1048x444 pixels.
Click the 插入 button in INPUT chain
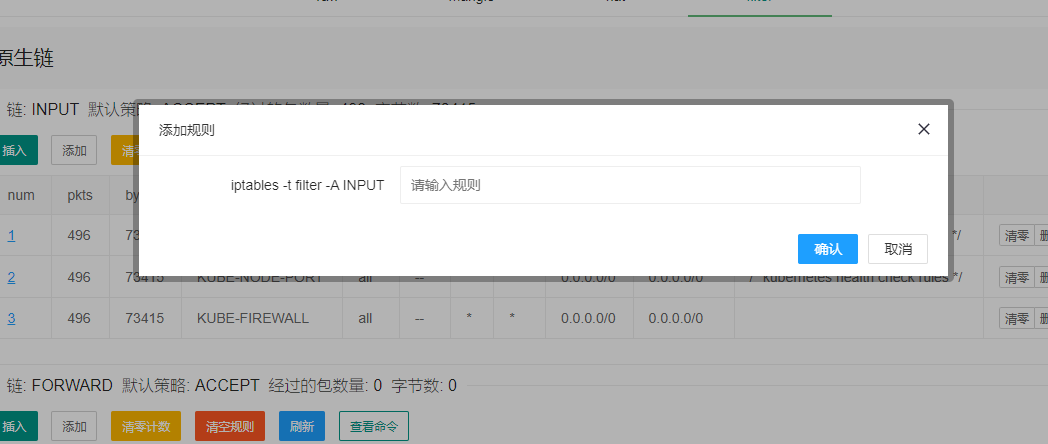click(x=17, y=150)
